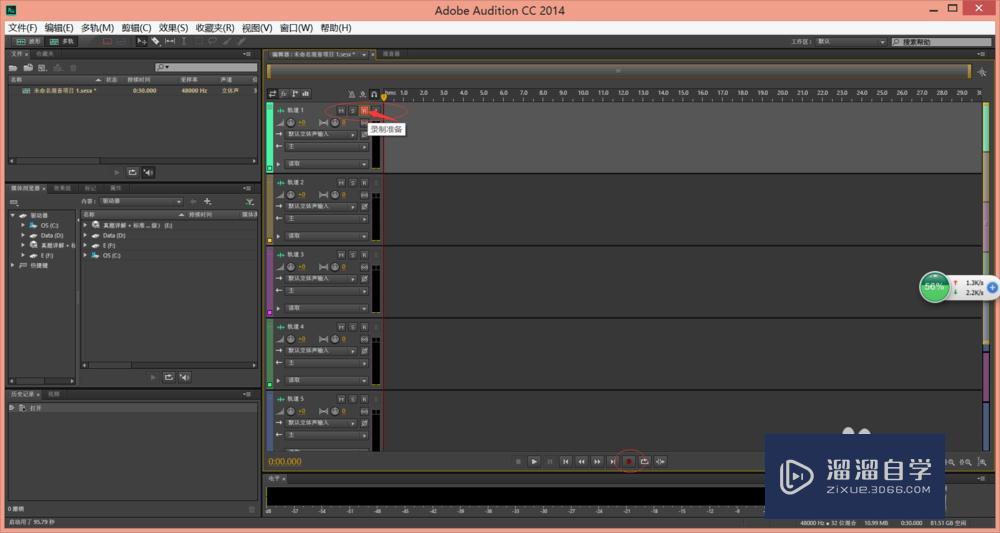Viewport: 1000px width, 533px height.
Task: Open Track 1 output dropdown 主
Action: point(327,147)
